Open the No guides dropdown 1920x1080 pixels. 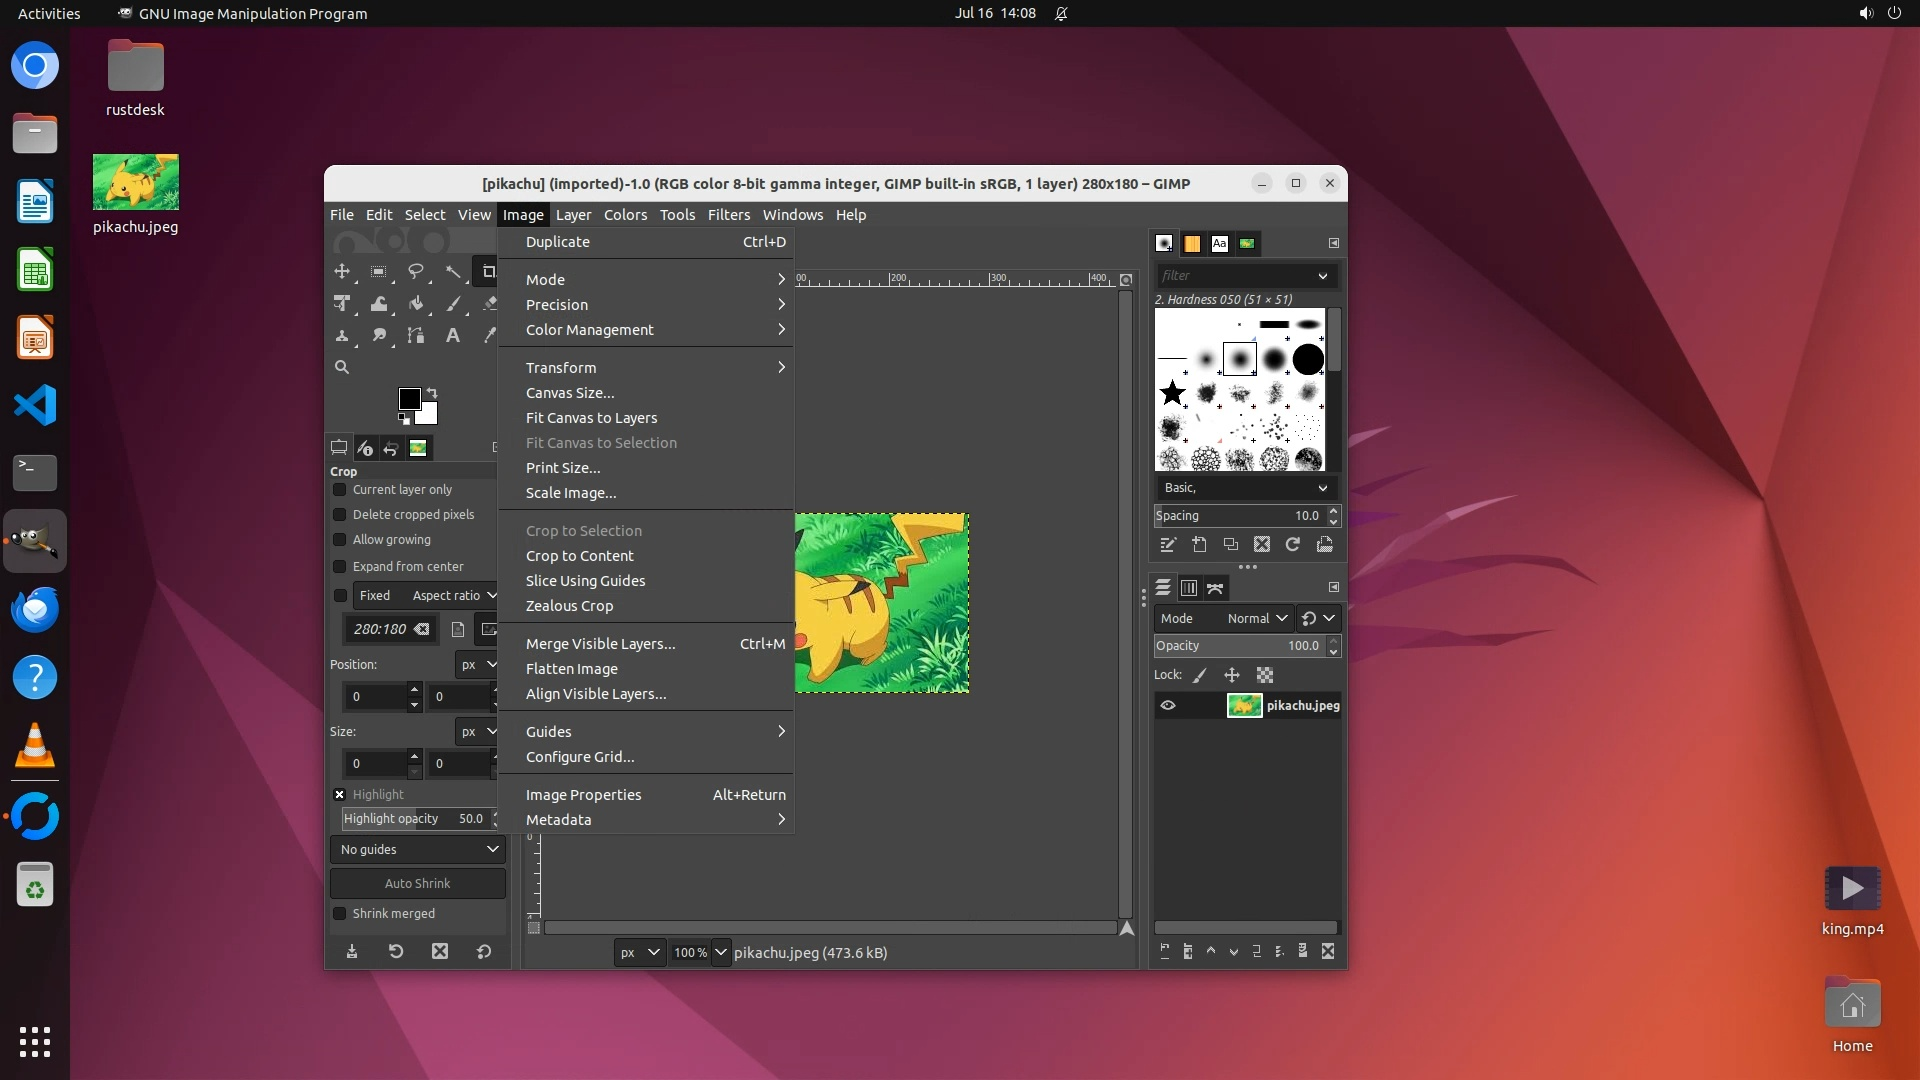[x=418, y=849]
